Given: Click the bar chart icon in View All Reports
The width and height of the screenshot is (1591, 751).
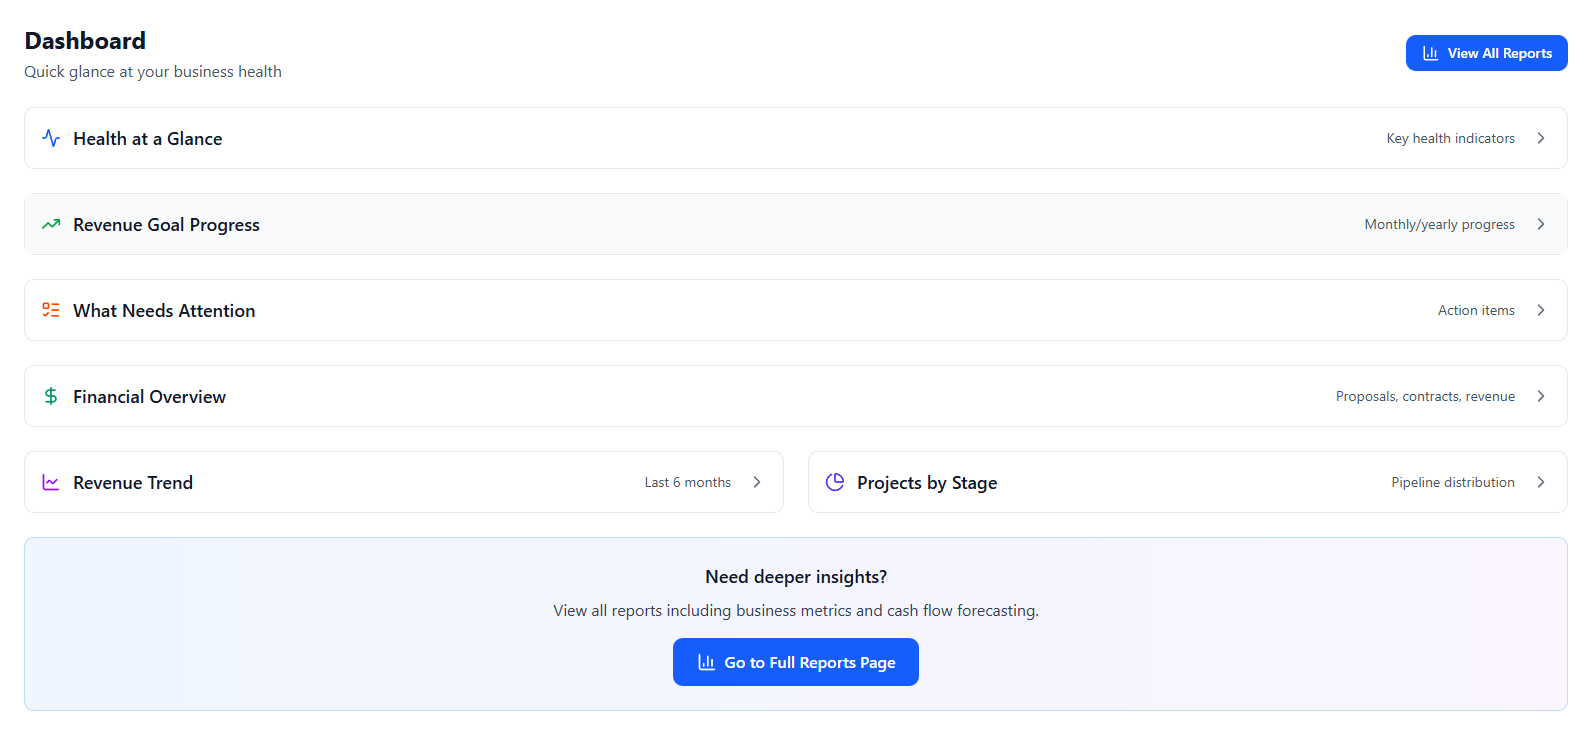Looking at the screenshot, I should click(1431, 53).
